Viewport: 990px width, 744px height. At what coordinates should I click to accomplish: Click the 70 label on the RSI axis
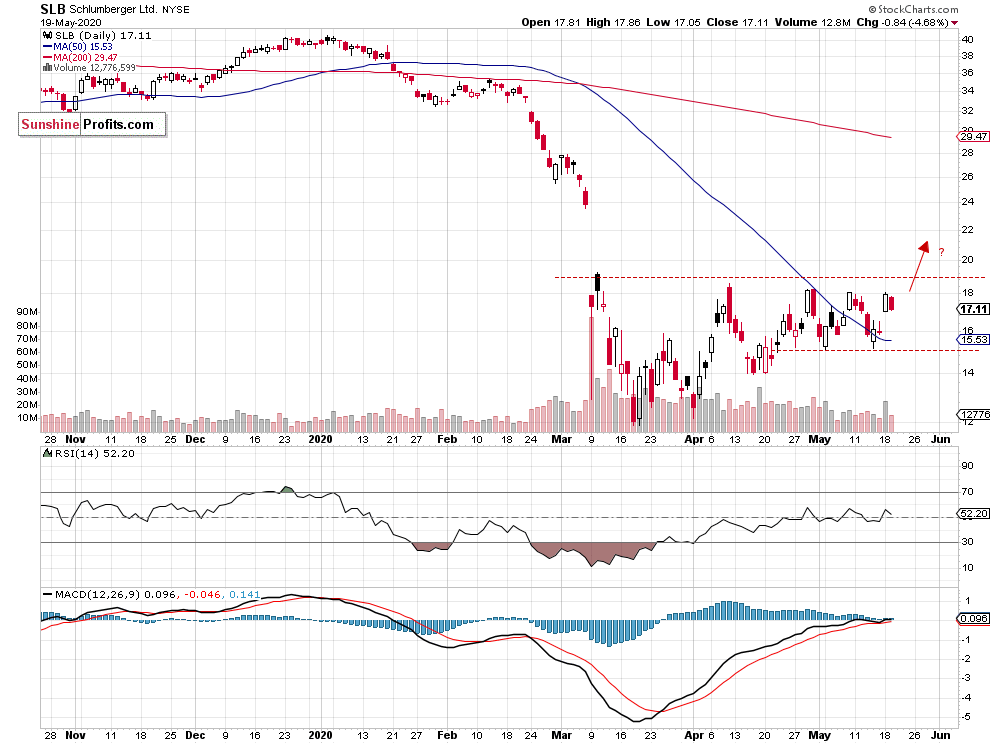pos(967,491)
